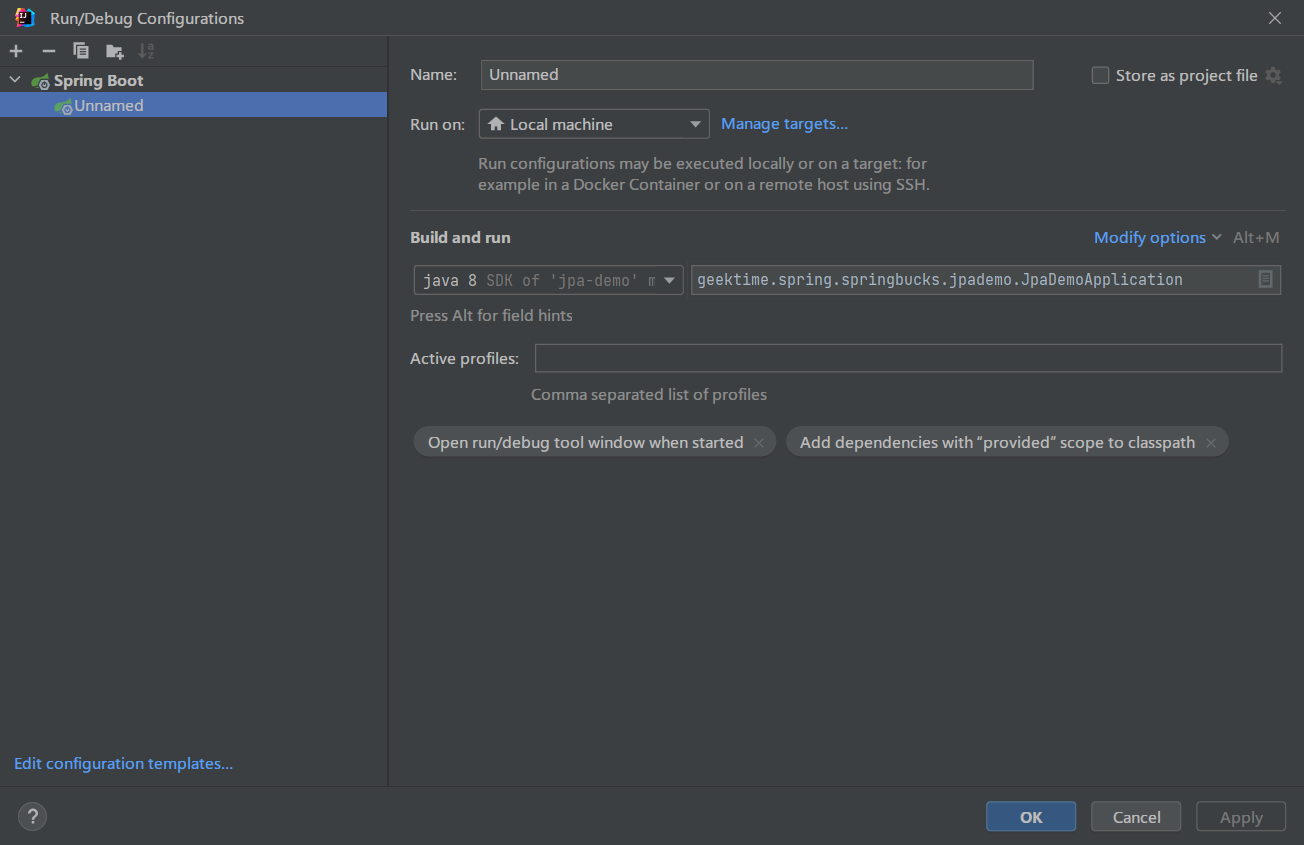Click 'Comma separated list of profiles' hint
The height and width of the screenshot is (845, 1304).
pos(649,394)
